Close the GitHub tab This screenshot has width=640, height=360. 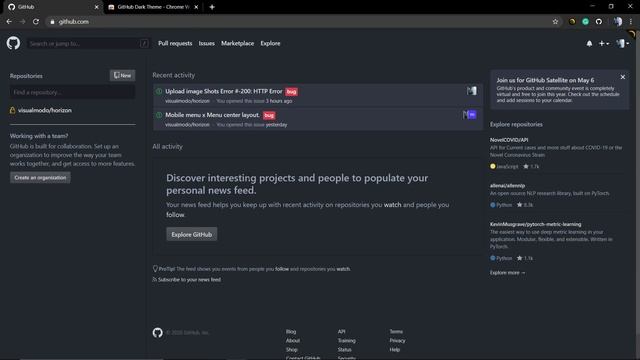[x=96, y=7]
